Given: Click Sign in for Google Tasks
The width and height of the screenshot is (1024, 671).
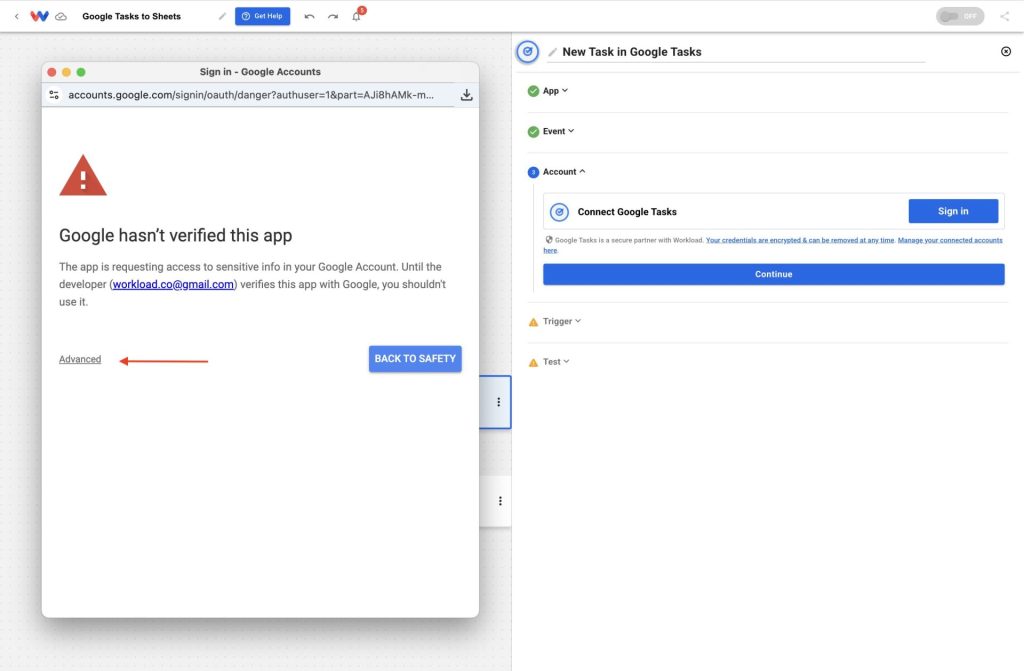Looking at the screenshot, I should [x=953, y=211].
